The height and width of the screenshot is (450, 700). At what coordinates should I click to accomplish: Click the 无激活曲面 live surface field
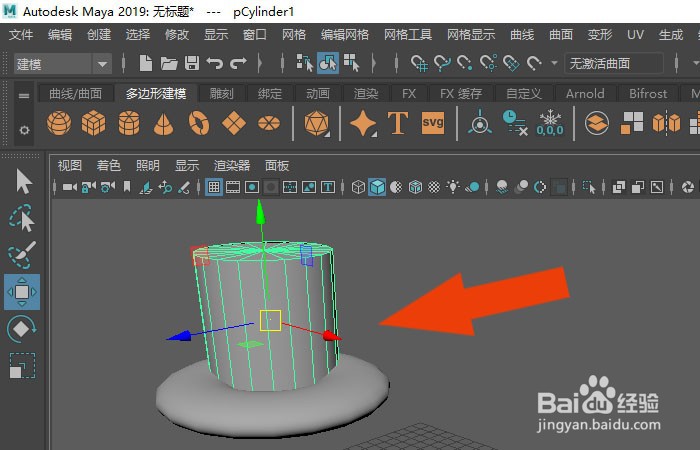tap(613, 63)
